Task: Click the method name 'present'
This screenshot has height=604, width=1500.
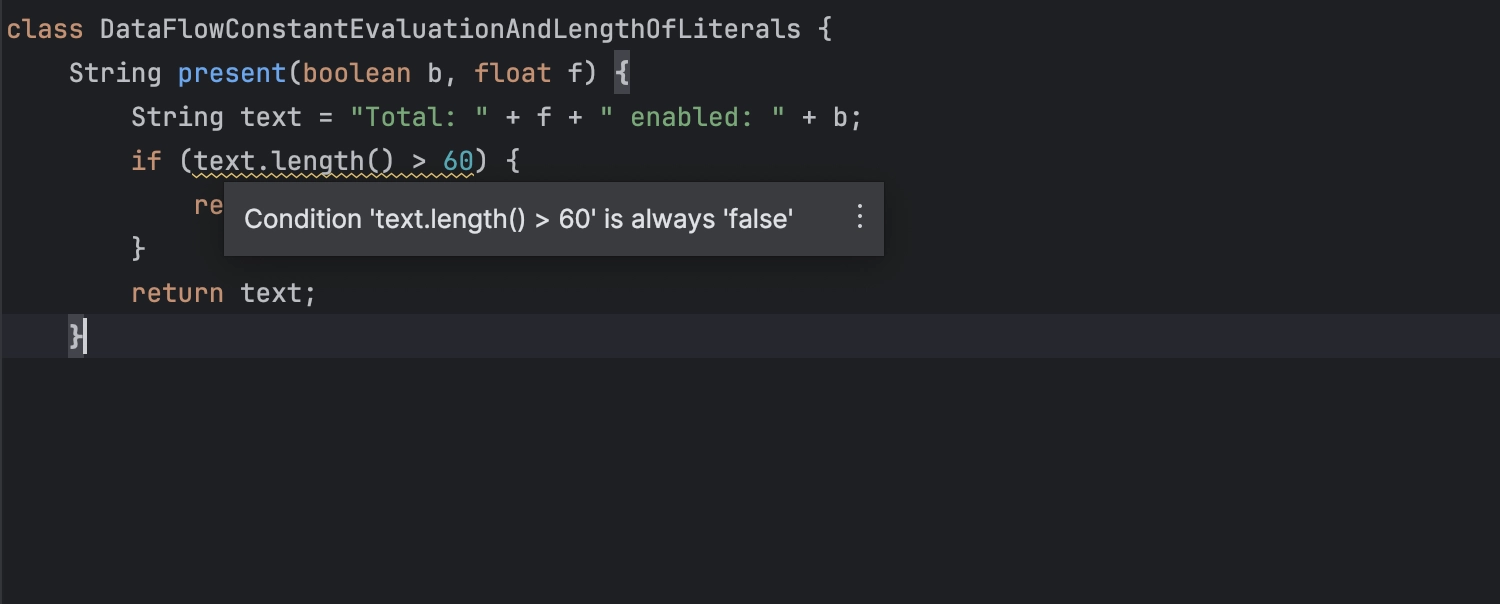Action: point(232,73)
